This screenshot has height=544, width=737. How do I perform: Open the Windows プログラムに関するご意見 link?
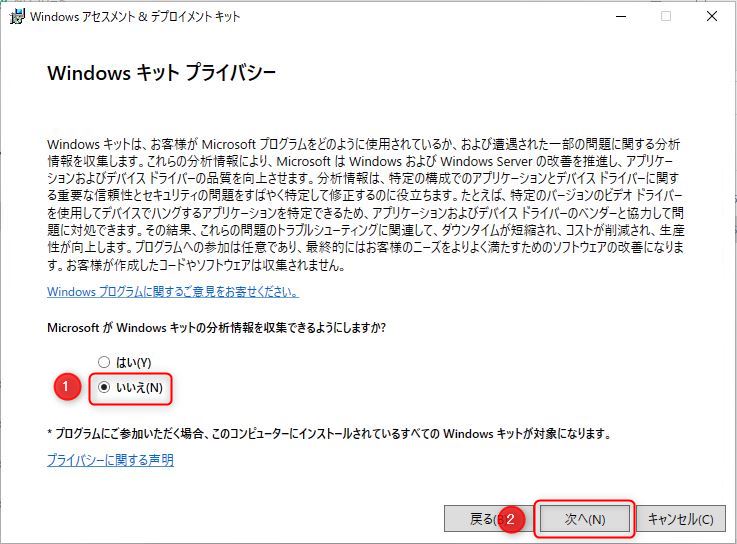point(173,292)
